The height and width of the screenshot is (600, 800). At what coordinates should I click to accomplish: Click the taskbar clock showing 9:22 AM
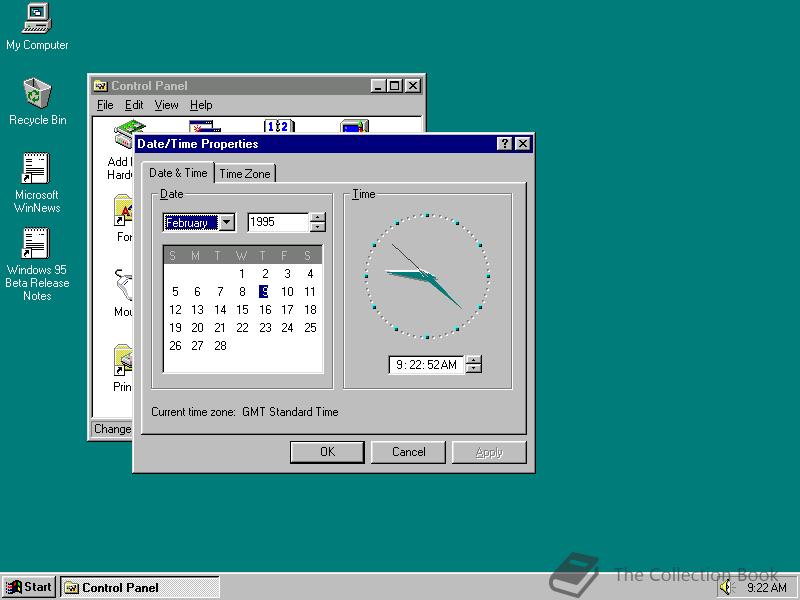coord(766,588)
